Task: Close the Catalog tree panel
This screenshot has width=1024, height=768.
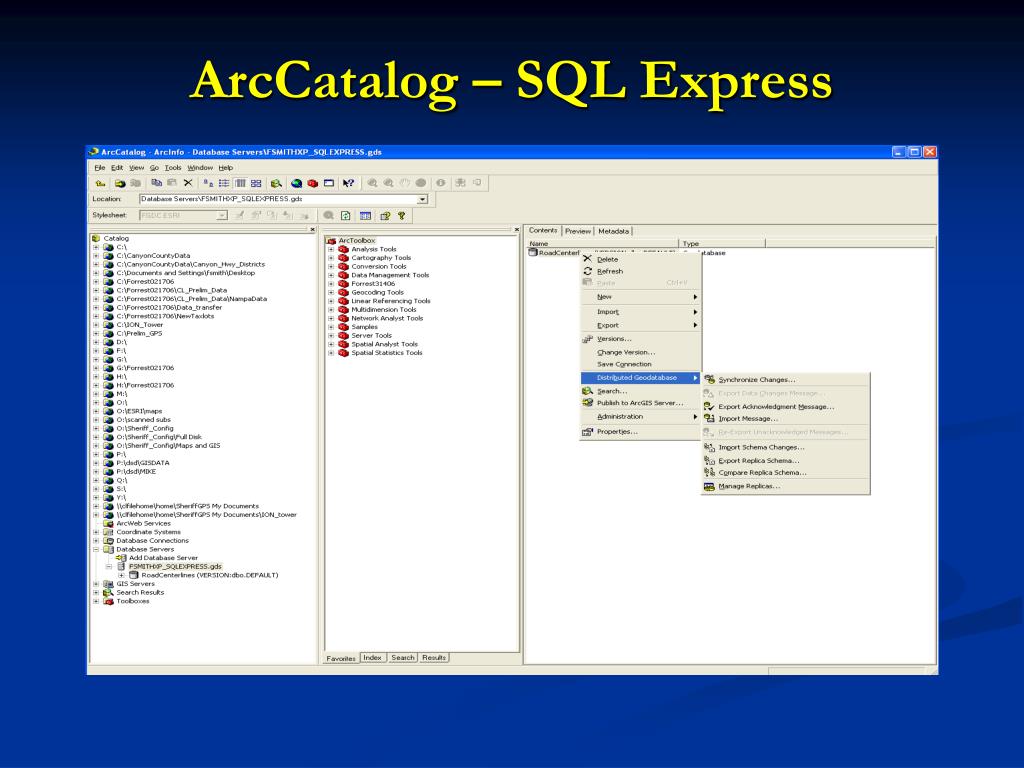Action: [312, 230]
